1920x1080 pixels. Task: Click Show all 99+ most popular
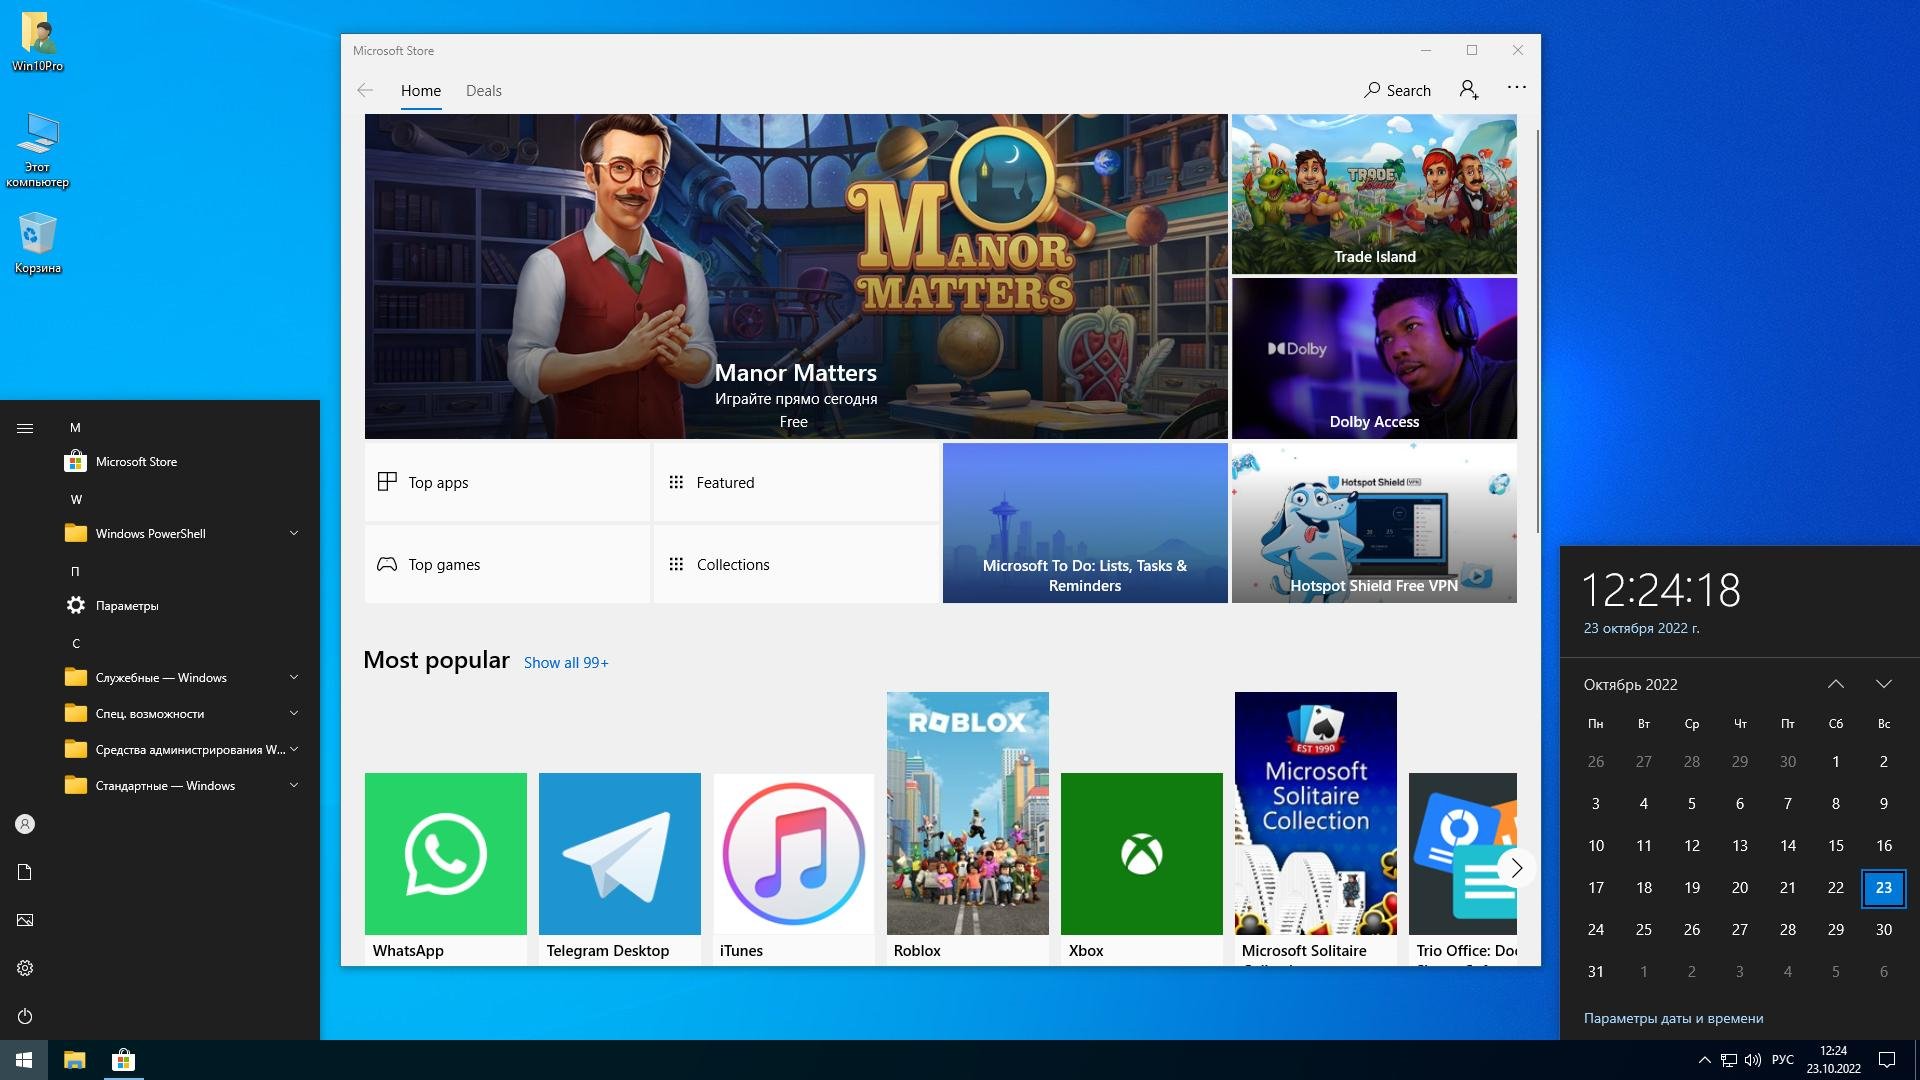(x=566, y=662)
